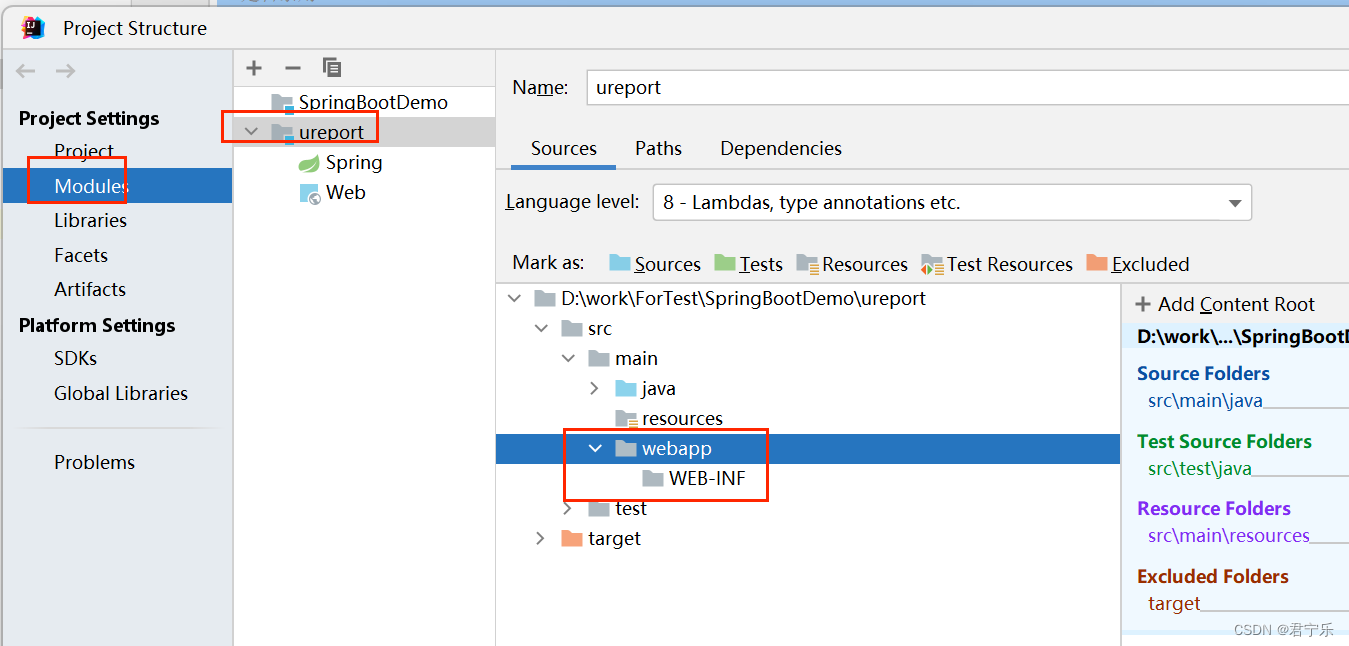This screenshot has height=646, width=1349.
Task: Click the copy module icon
Action: [331, 67]
